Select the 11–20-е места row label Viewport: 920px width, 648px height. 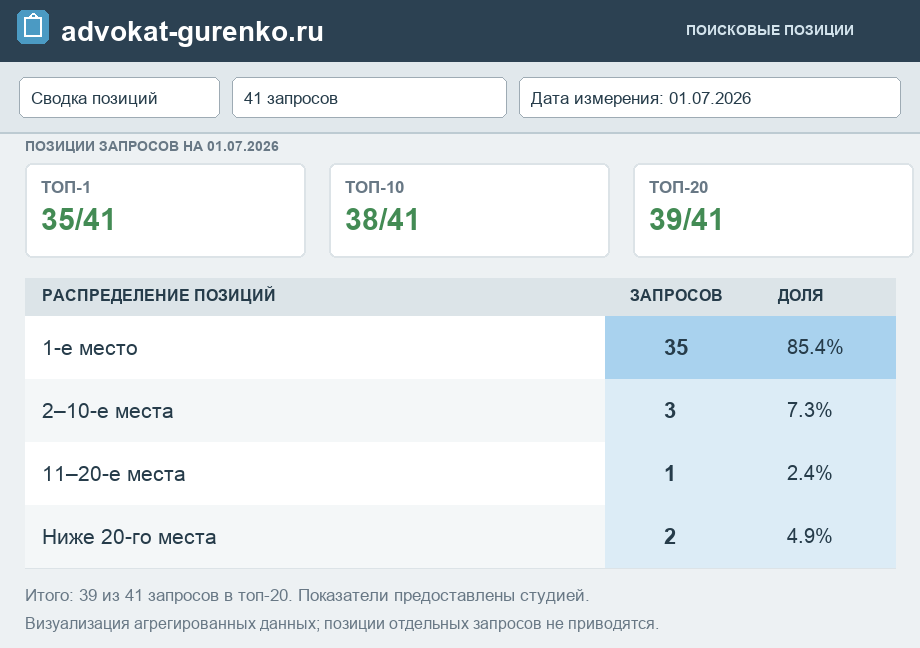[x=114, y=474]
